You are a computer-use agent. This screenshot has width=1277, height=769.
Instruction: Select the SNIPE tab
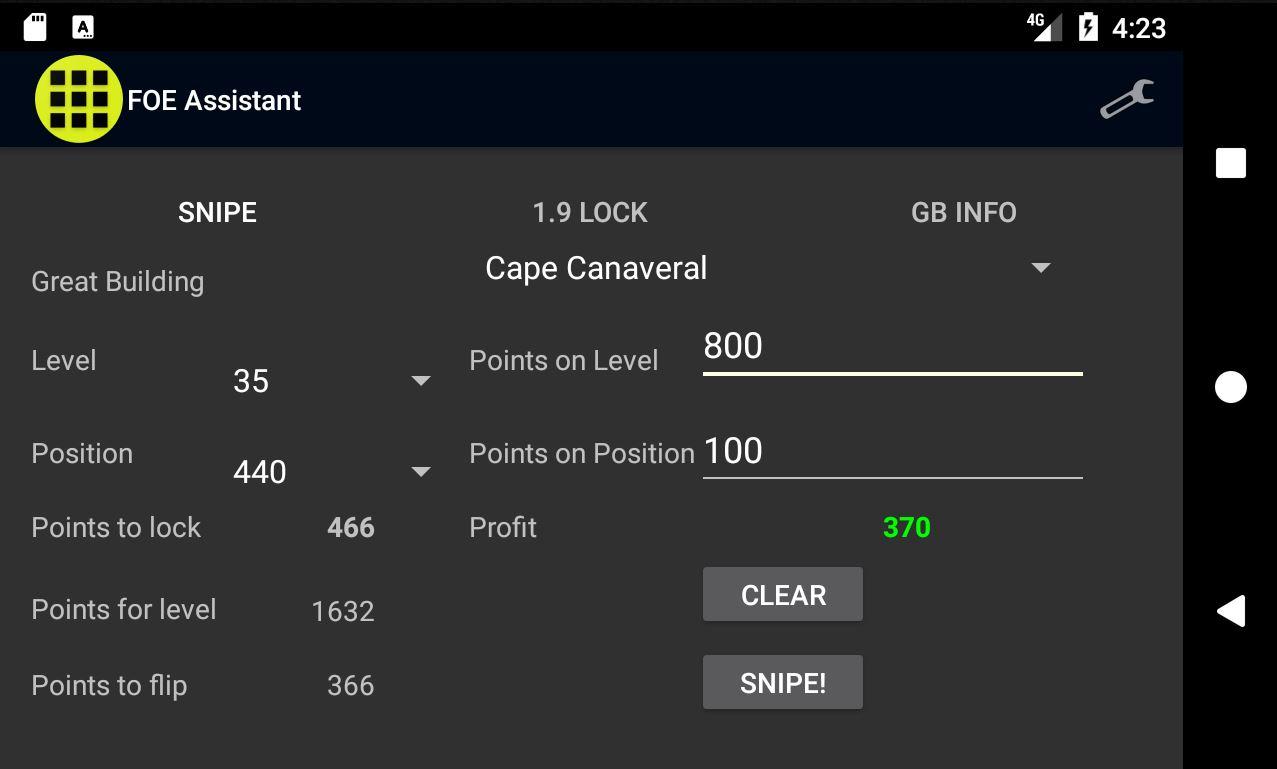pyautogui.click(x=217, y=212)
